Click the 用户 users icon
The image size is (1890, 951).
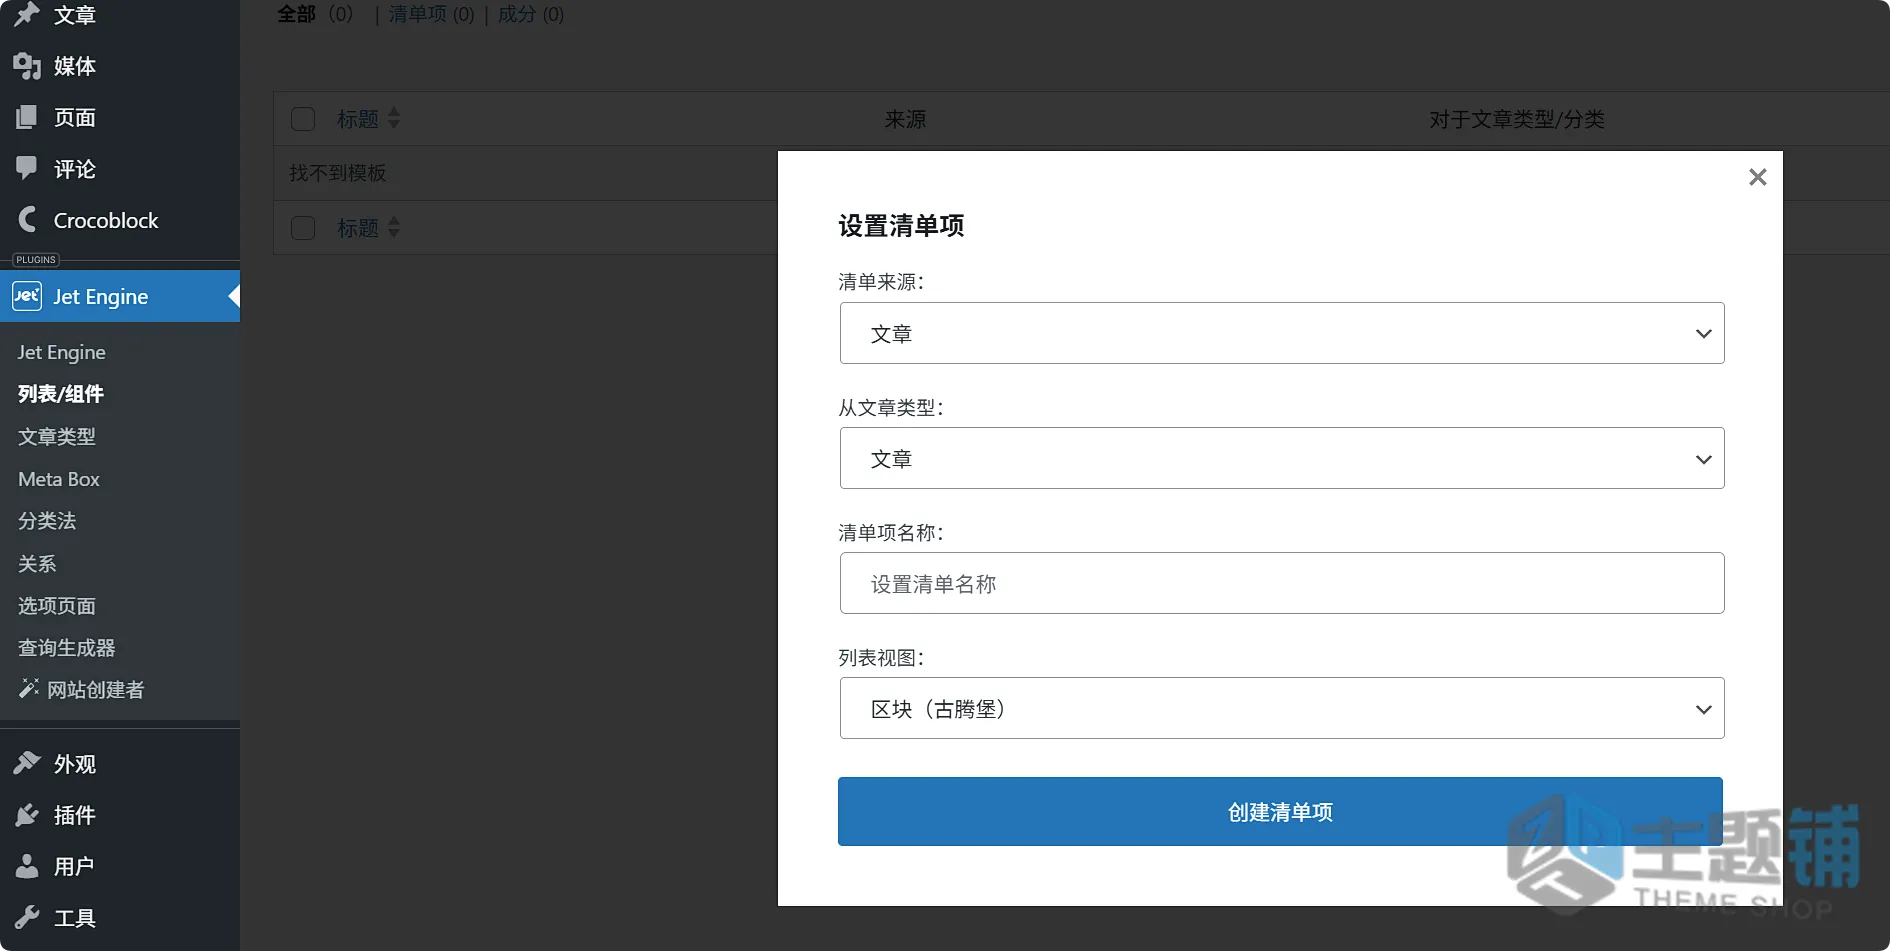pos(27,866)
